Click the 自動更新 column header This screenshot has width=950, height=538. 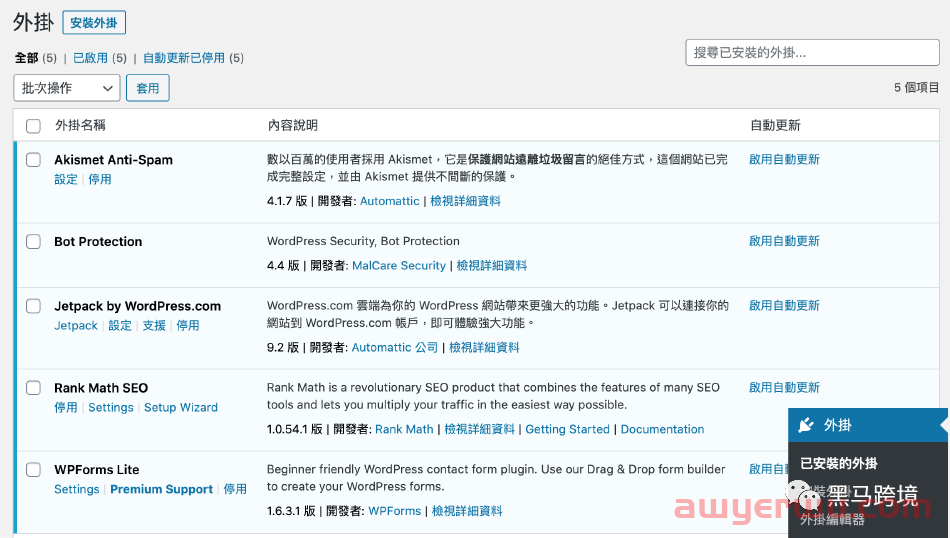775,125
